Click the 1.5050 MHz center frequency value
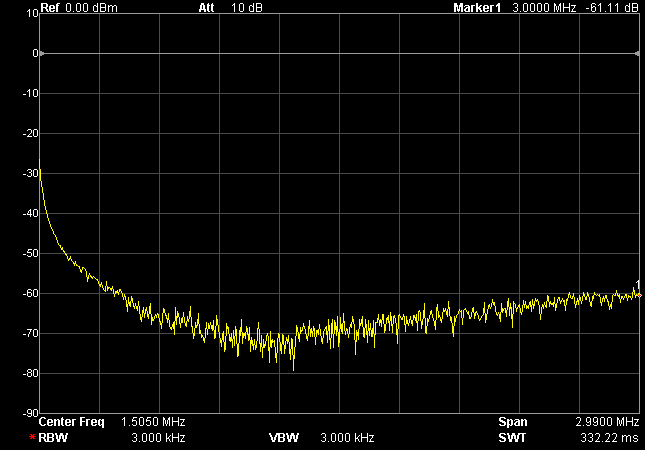Image resolution: width=645 pixels, height=450 pixels. (153, 422)
